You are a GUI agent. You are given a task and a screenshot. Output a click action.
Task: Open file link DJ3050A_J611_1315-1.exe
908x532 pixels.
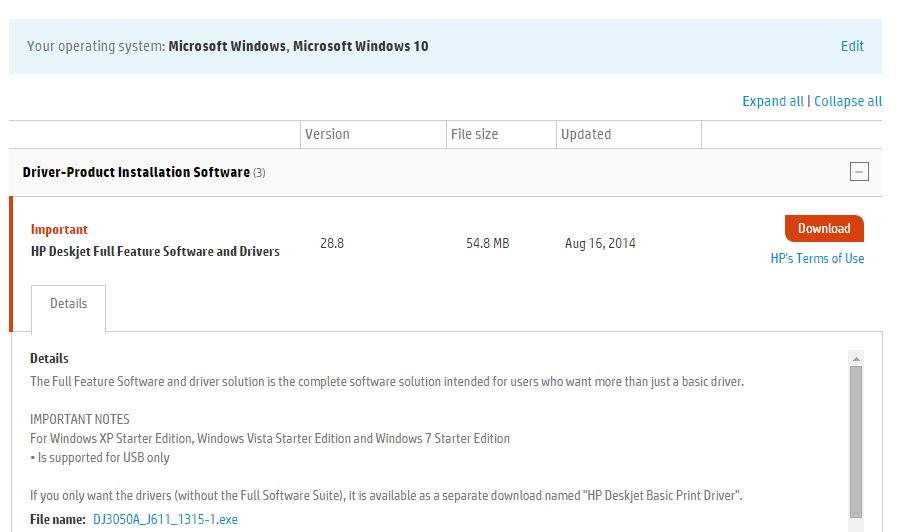pyautogui.click(x=165, y=520)
